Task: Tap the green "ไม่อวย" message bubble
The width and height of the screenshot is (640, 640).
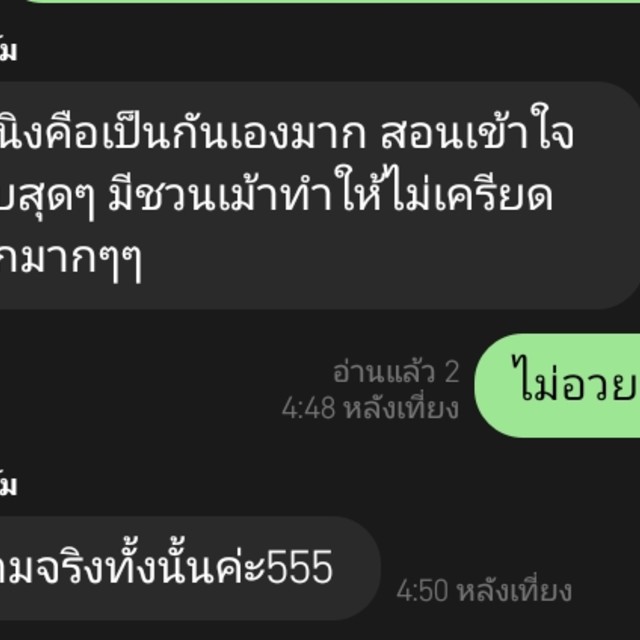Action: point(557,386)
